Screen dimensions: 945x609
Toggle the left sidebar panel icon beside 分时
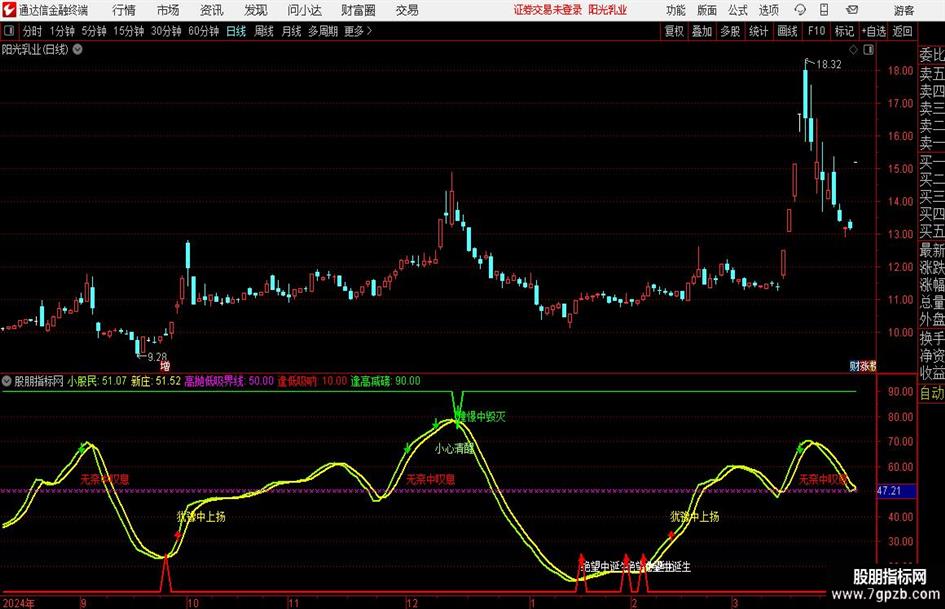8,31
